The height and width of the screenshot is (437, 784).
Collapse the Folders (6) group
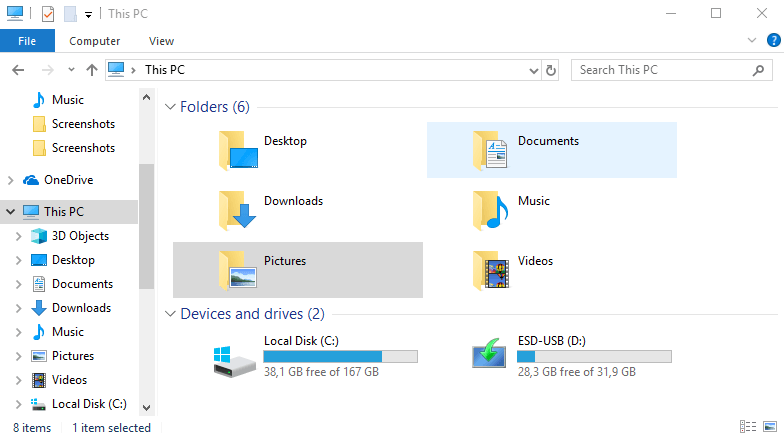pyautogui.click(x=170, y=107)
